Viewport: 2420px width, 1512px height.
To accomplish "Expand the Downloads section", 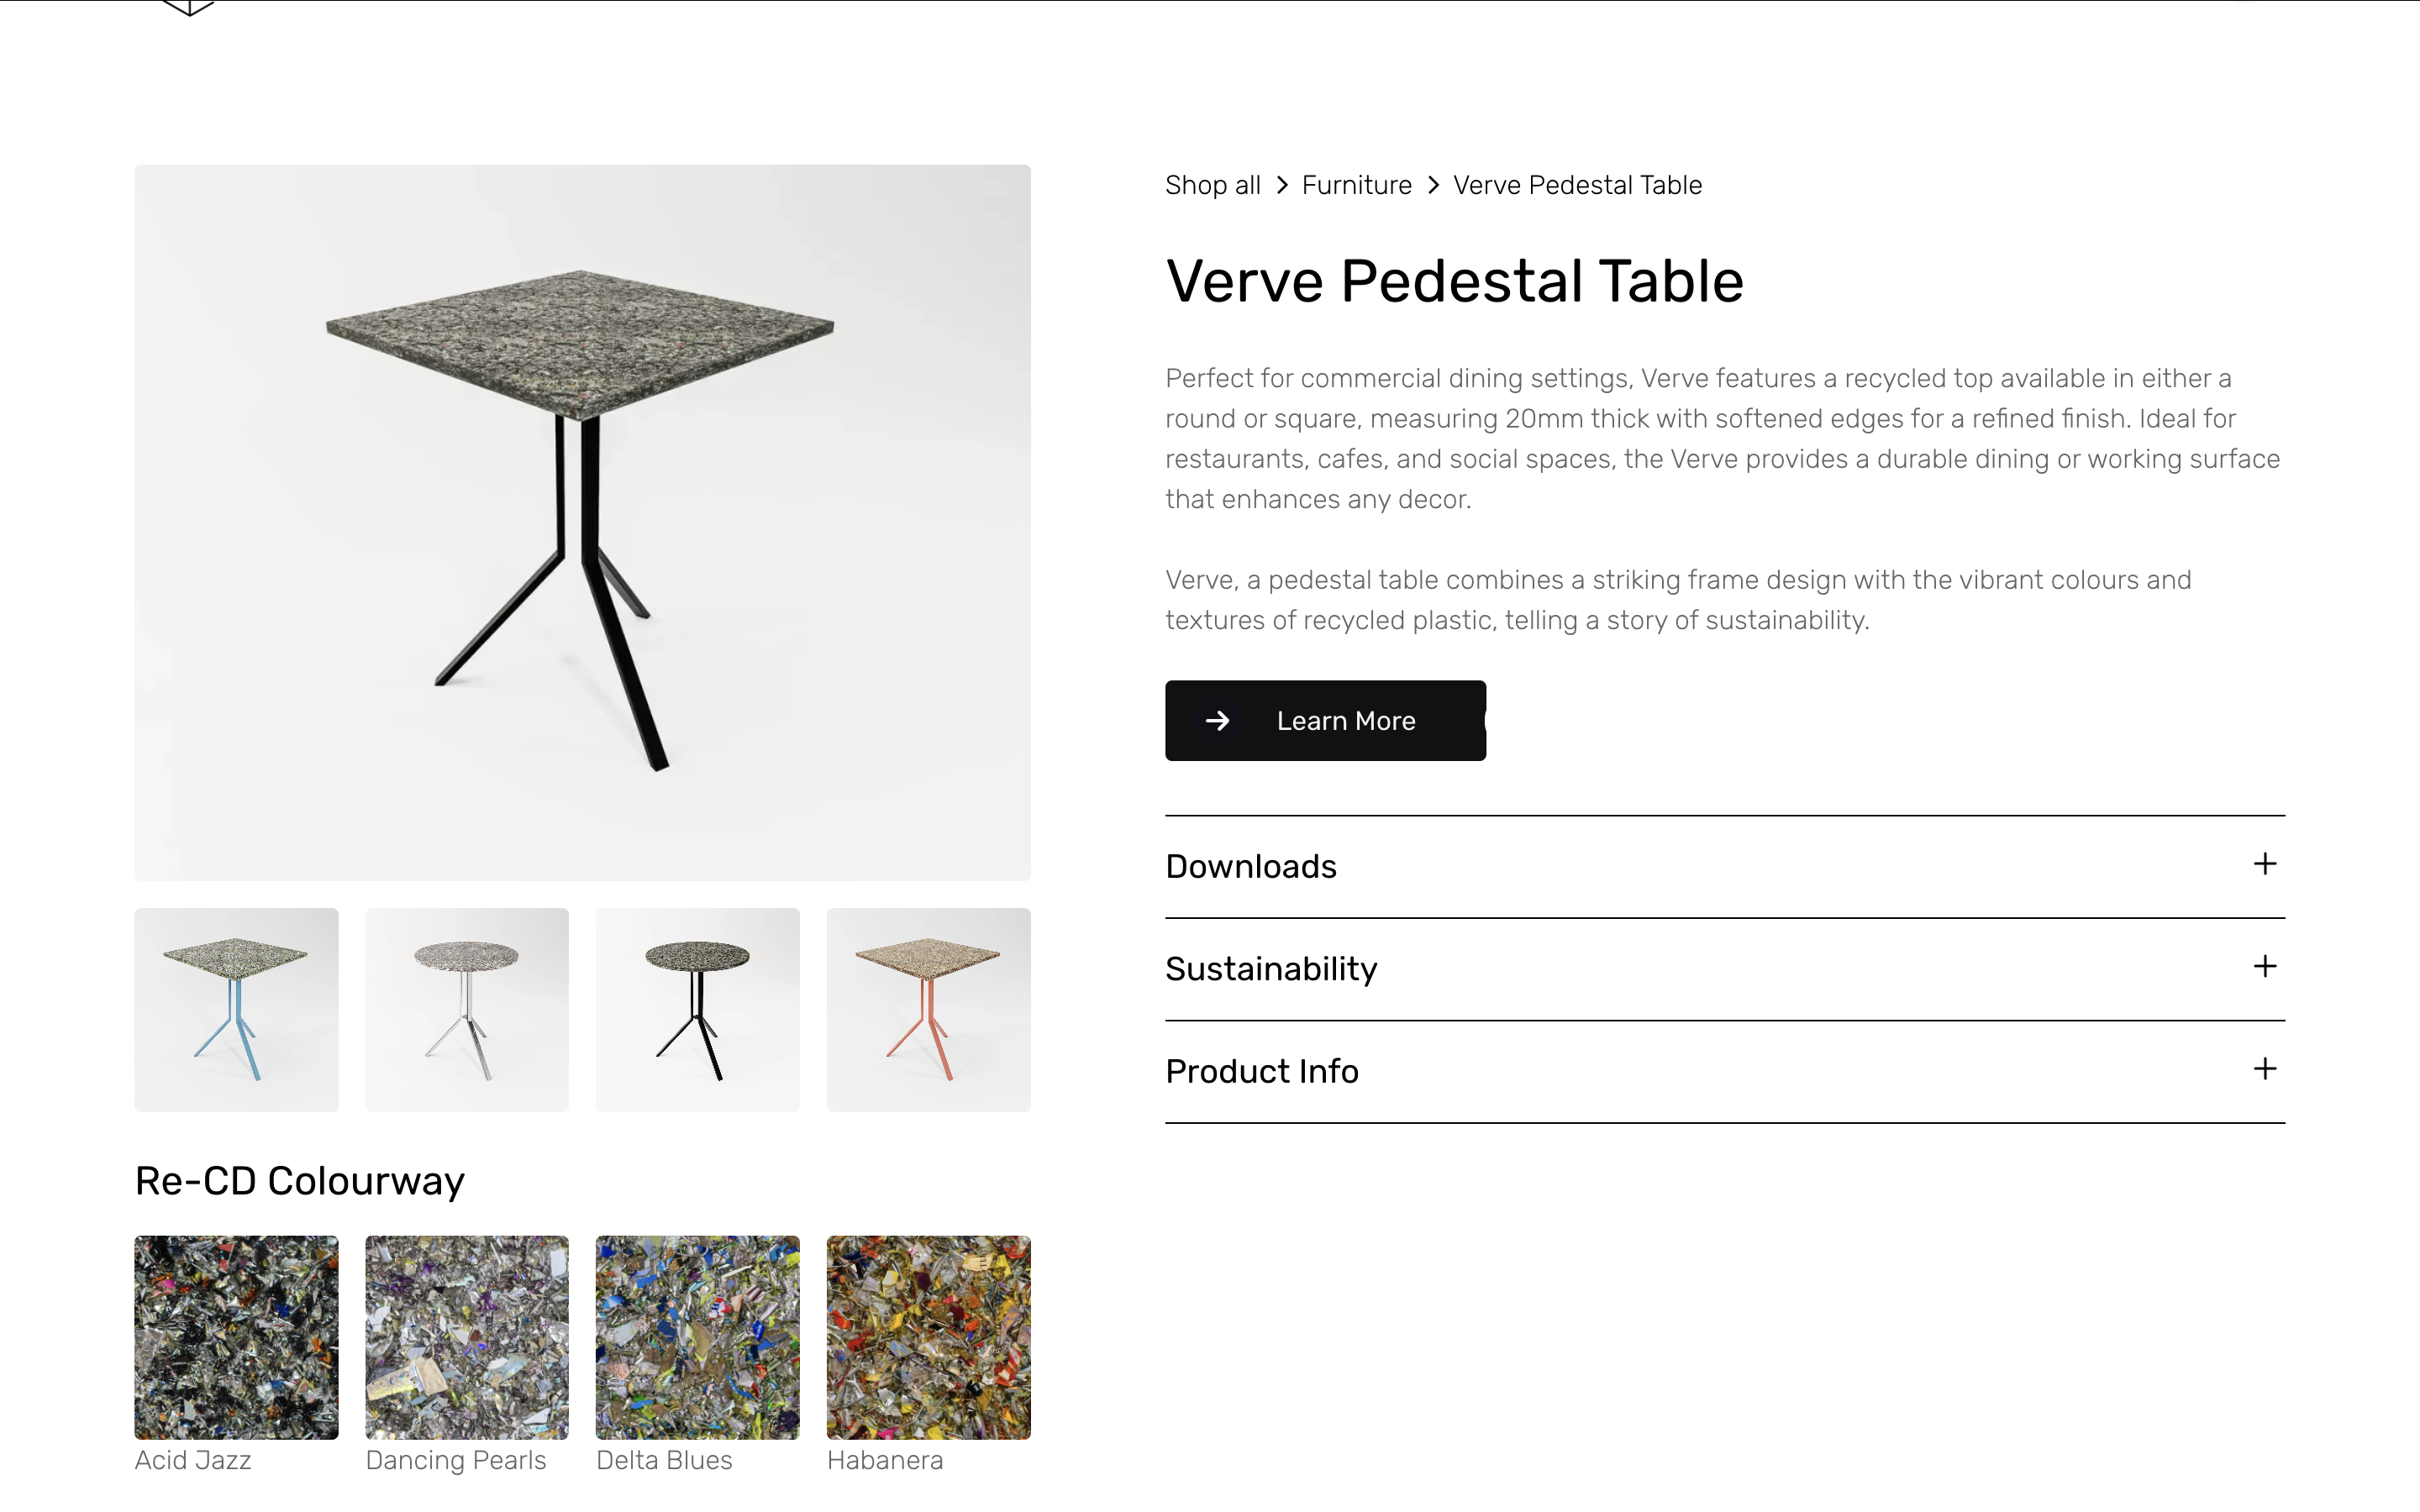I will pos(1251,866).
